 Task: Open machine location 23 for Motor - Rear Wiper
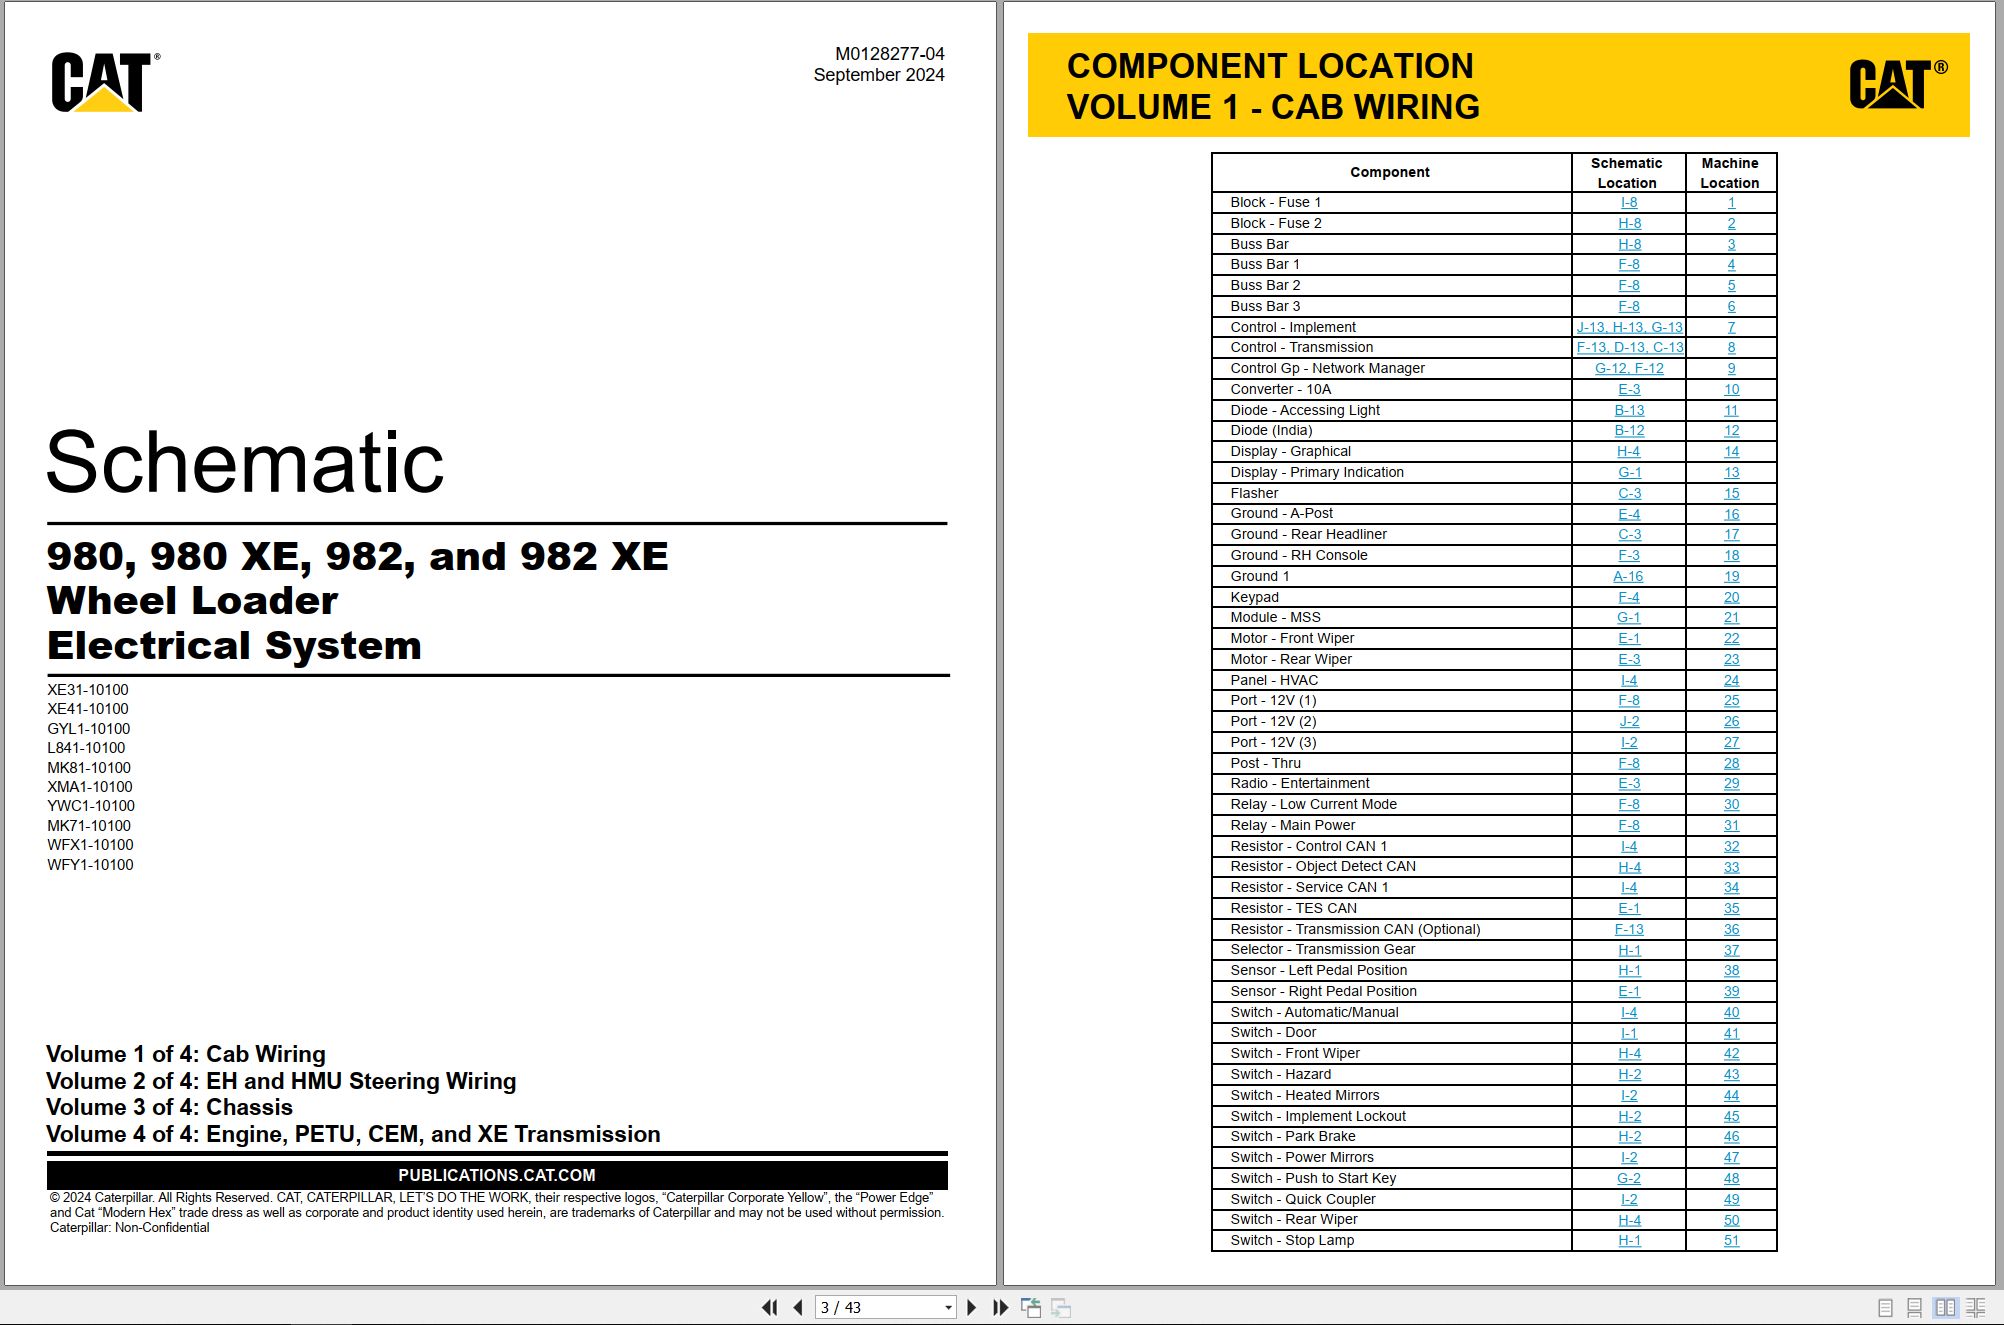1731,659
